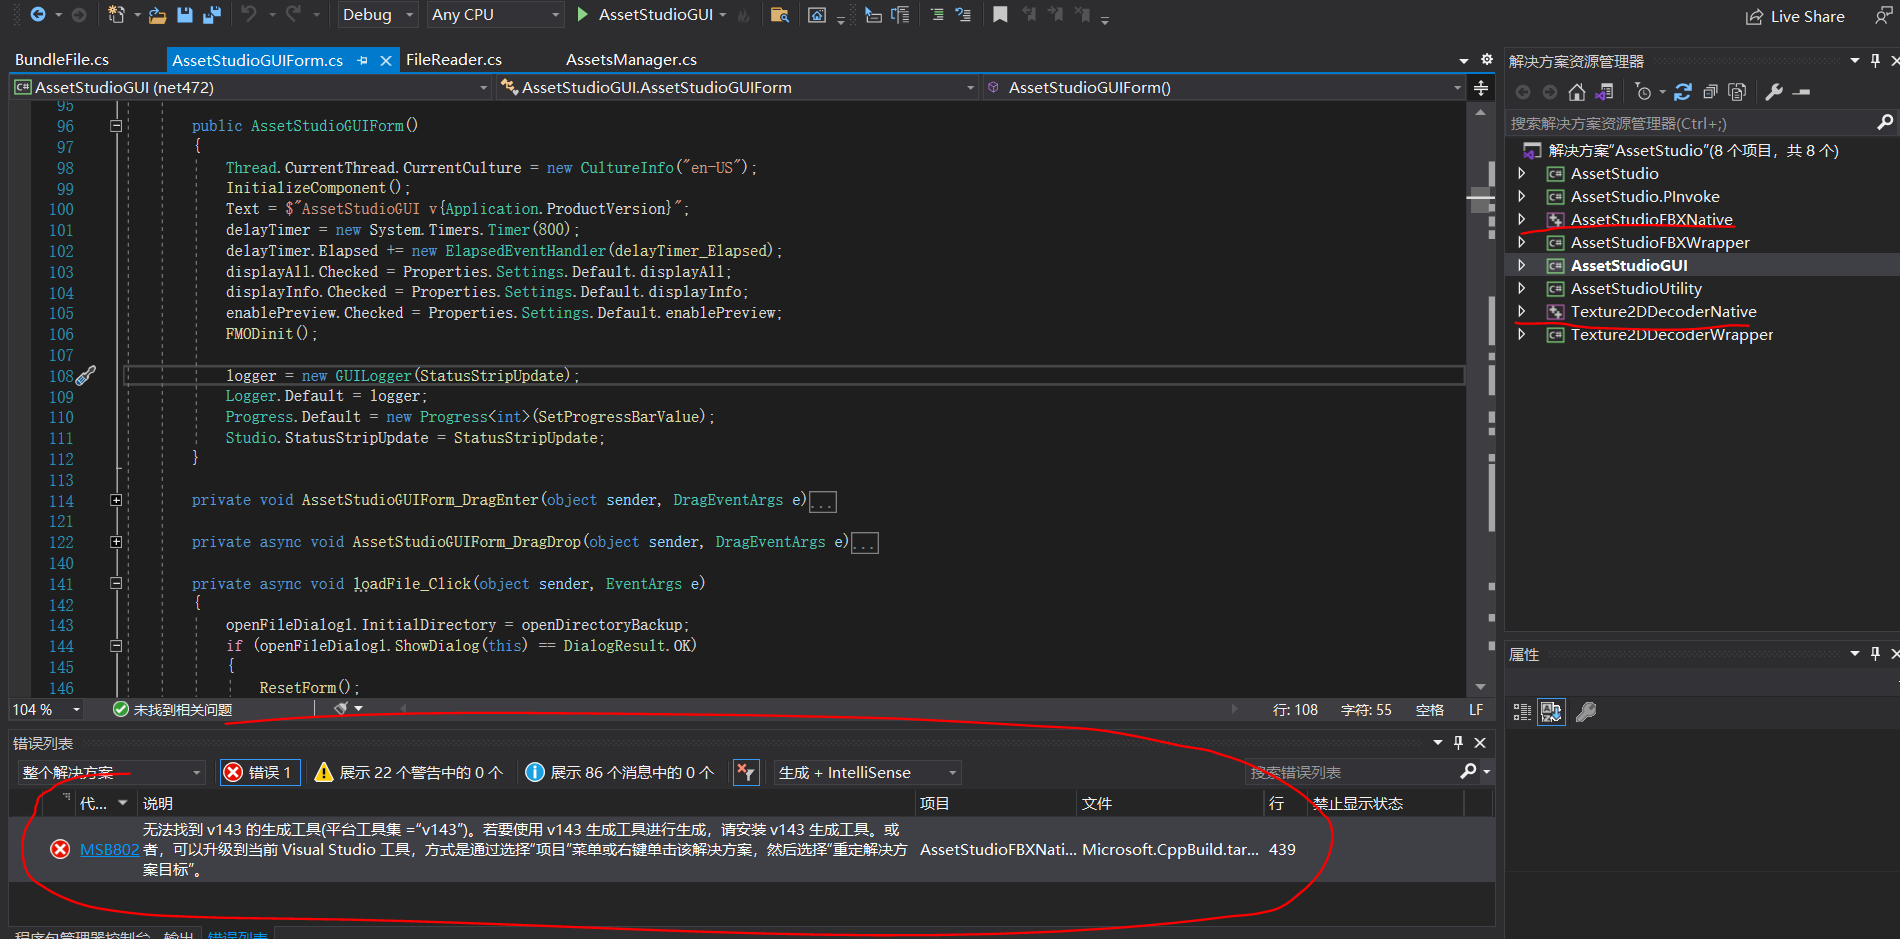Click the Live Share button
1900x939 pixels.
1796,16
